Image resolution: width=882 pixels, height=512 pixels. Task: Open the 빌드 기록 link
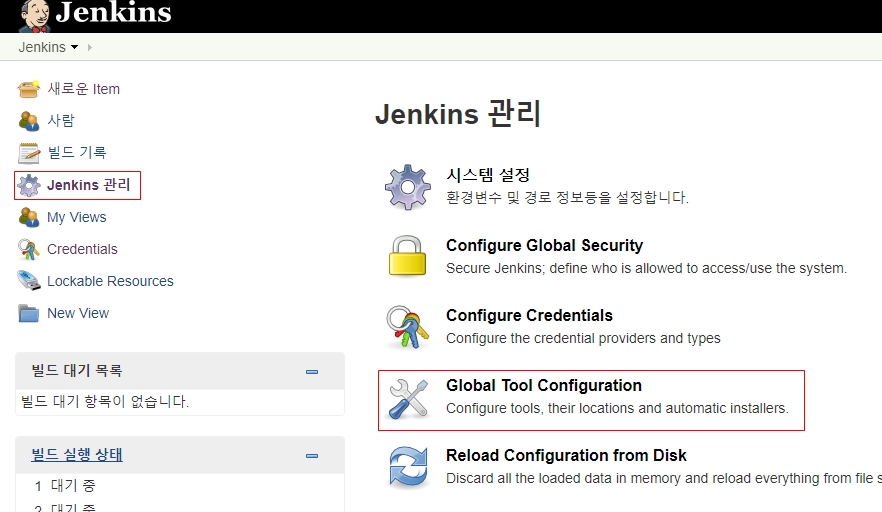tap(77, 152)
